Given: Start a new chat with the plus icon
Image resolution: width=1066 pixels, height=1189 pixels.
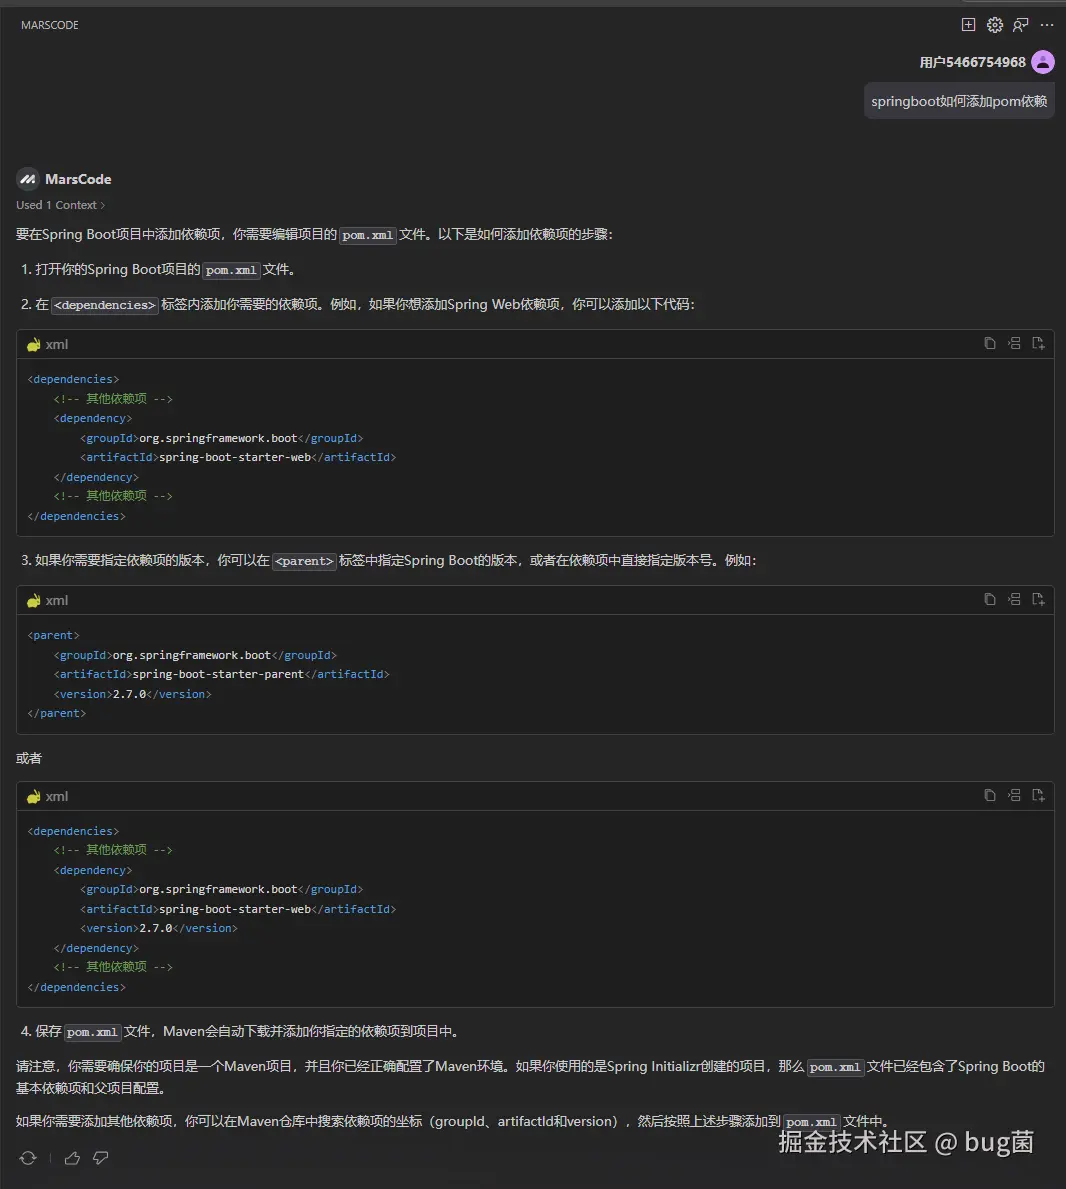Looking at the screenshot, I should pyautogui.click(x=968, y=25).
